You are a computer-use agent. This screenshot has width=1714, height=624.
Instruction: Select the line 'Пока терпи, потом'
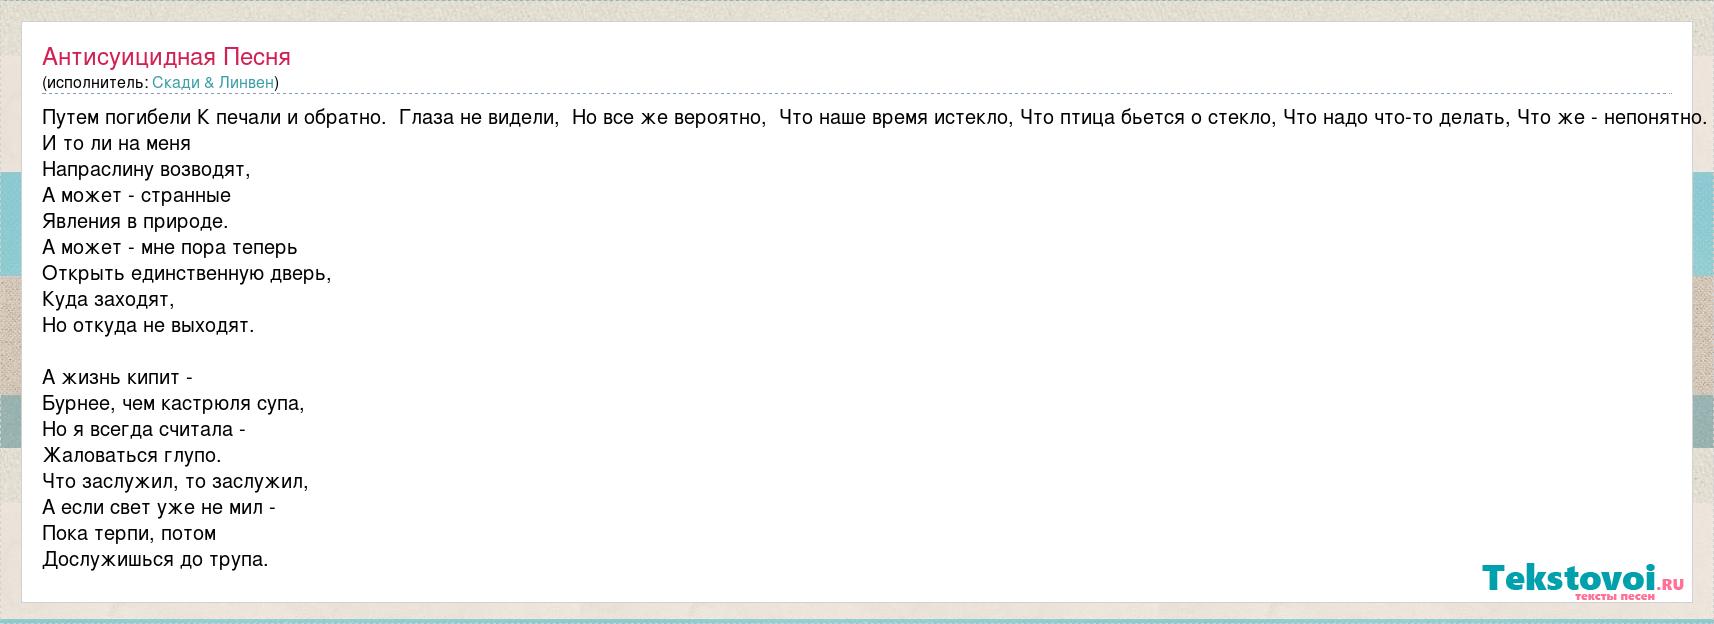[130, 533]
